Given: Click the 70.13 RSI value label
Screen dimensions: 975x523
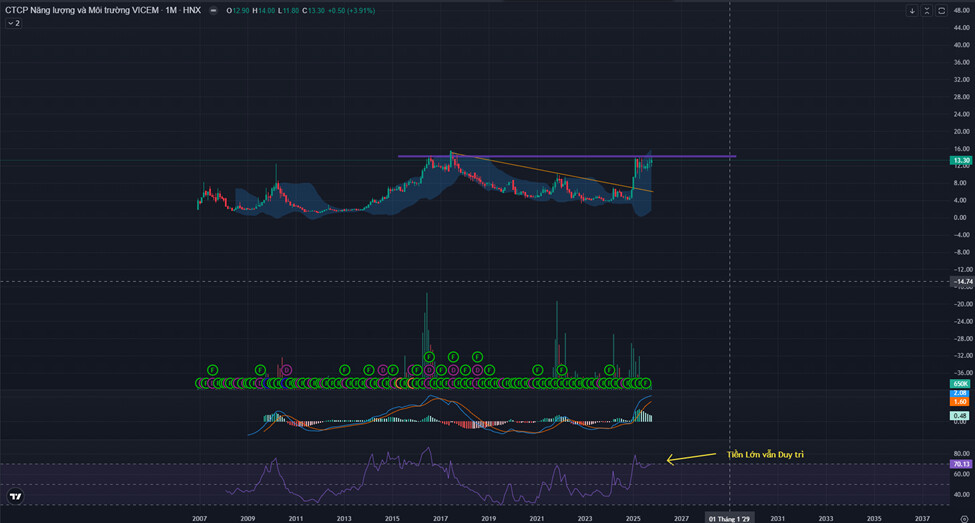Looking at the screenshot, I should point(959,464).
